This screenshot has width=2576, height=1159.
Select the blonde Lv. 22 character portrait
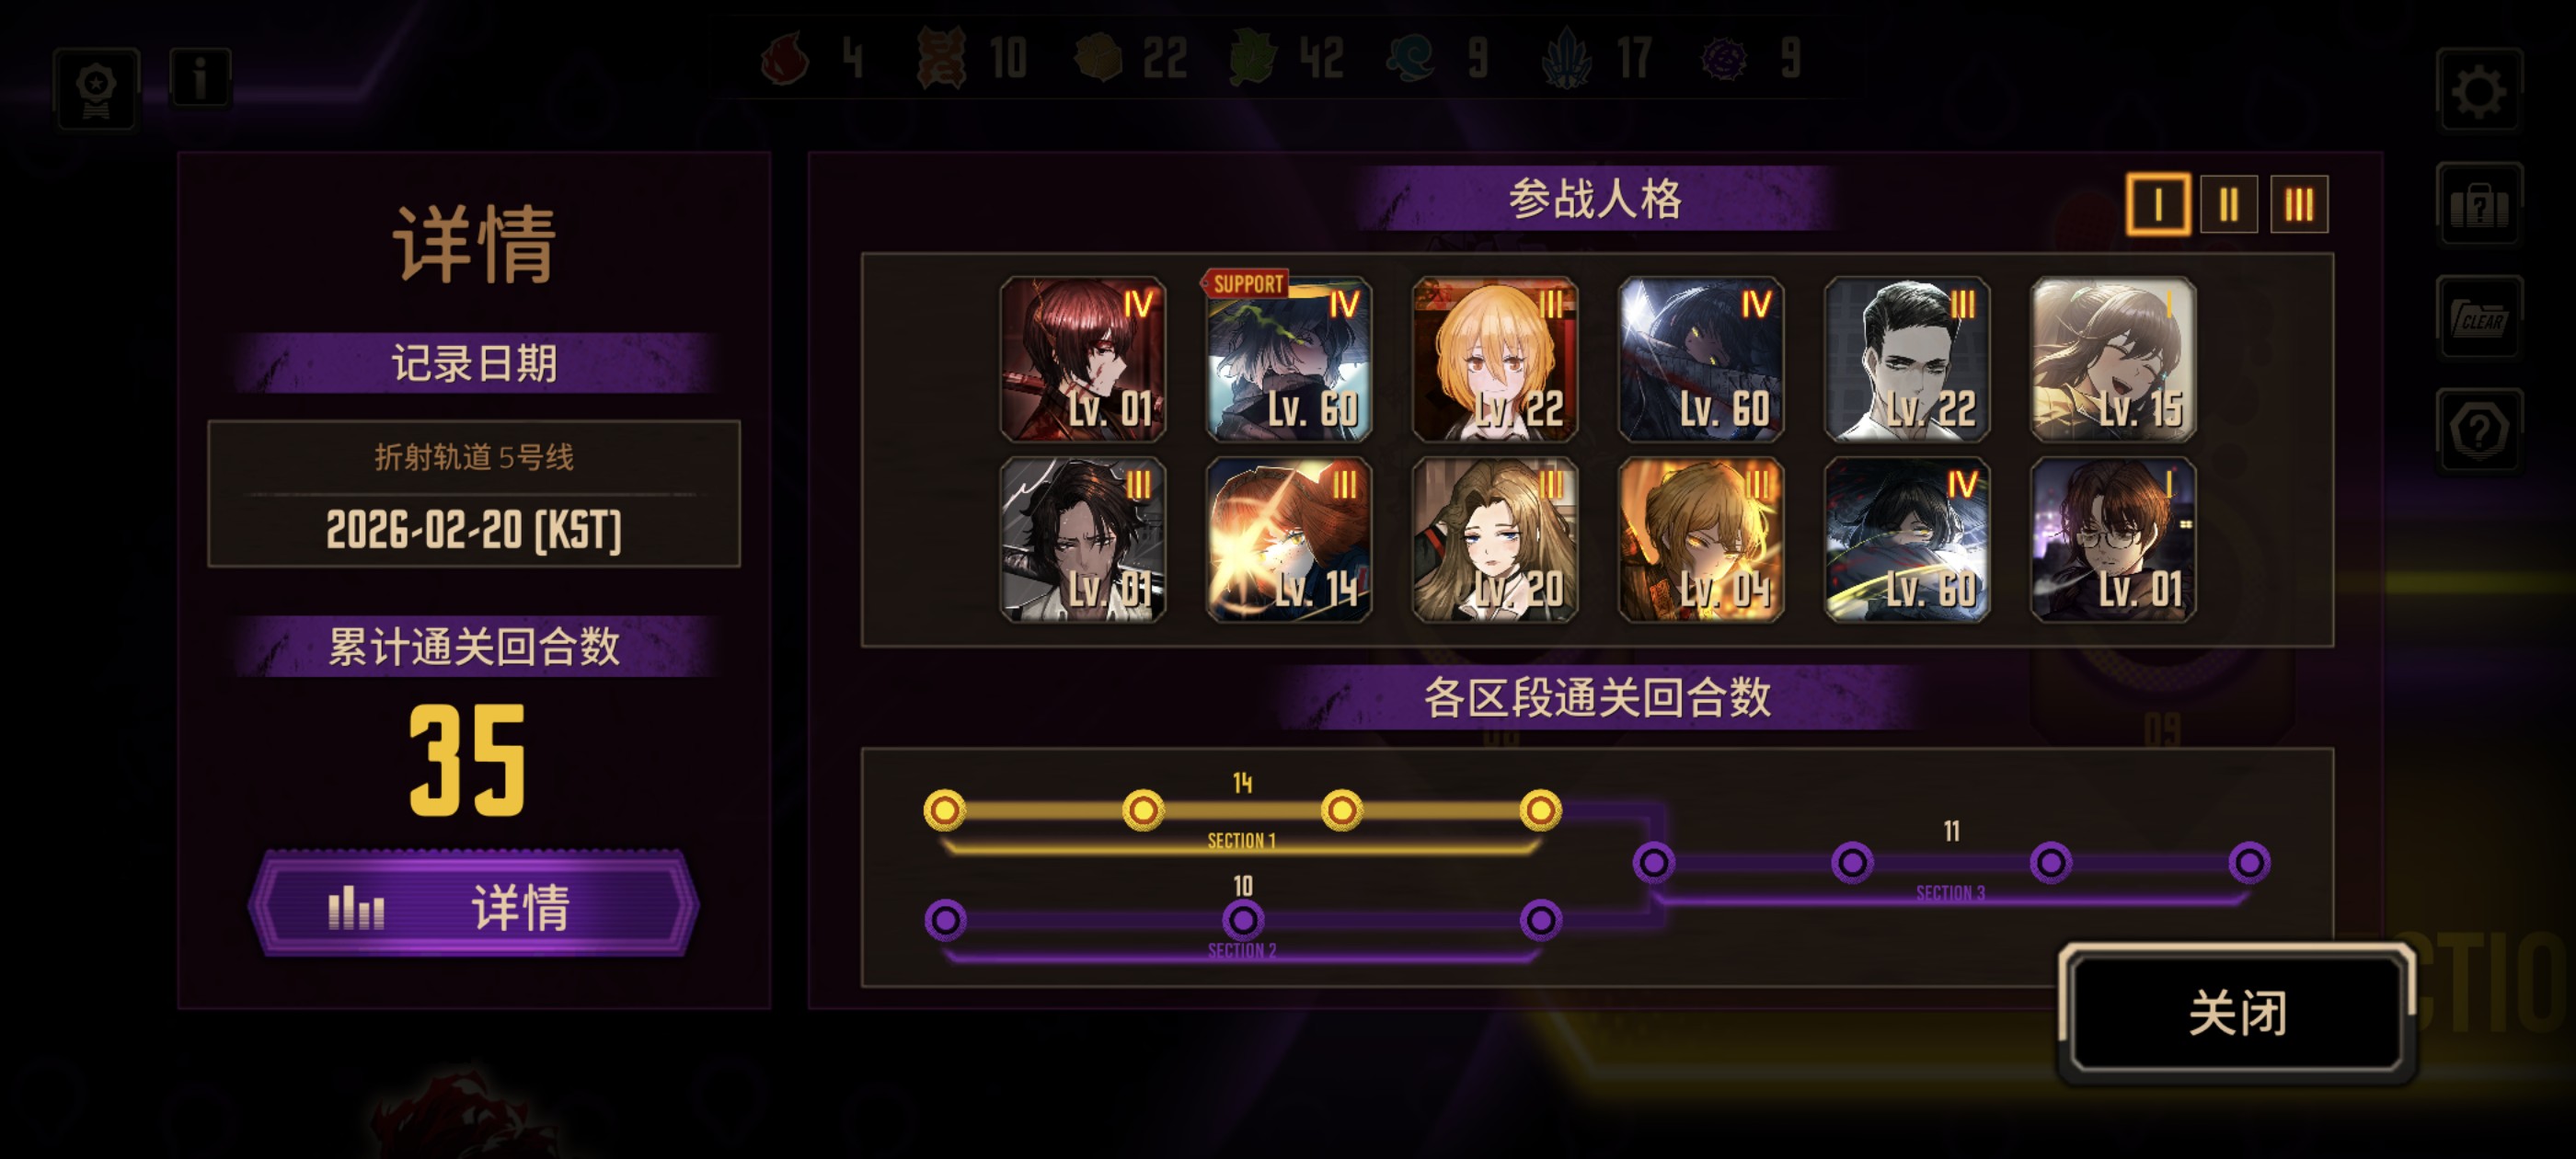[1495, 359]
